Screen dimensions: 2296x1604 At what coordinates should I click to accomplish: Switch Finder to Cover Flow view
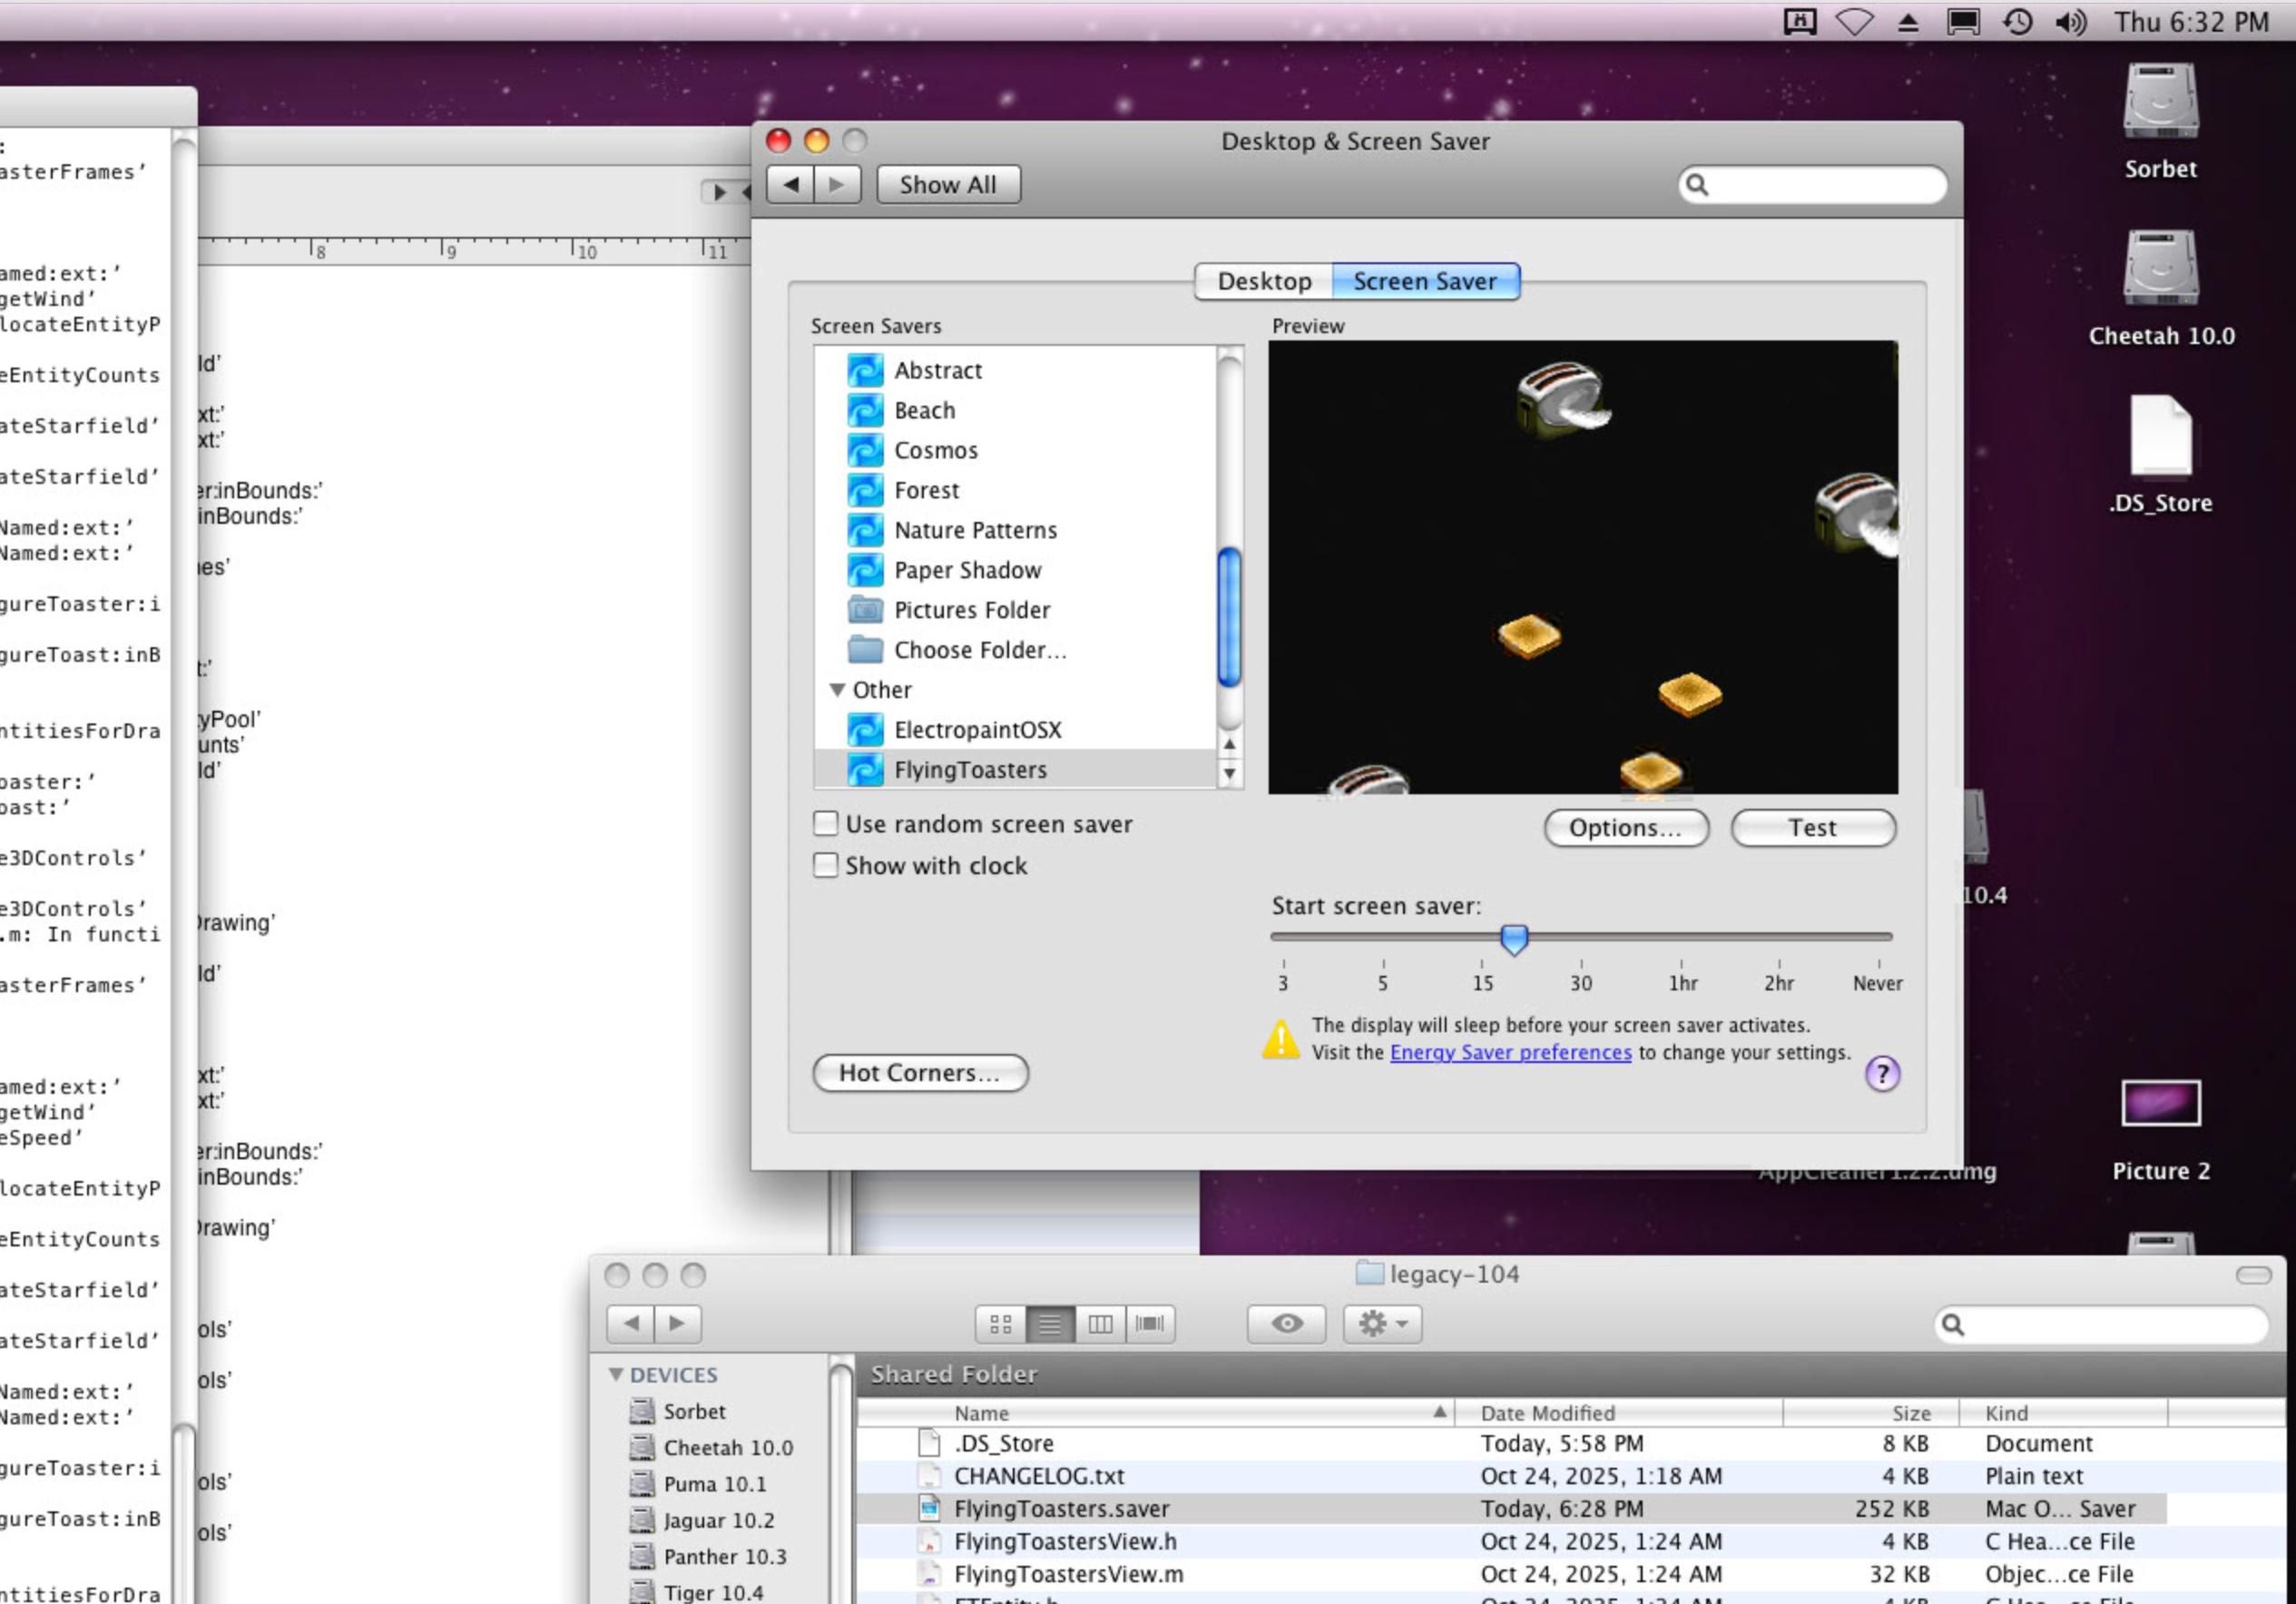coord(1150,1324)
